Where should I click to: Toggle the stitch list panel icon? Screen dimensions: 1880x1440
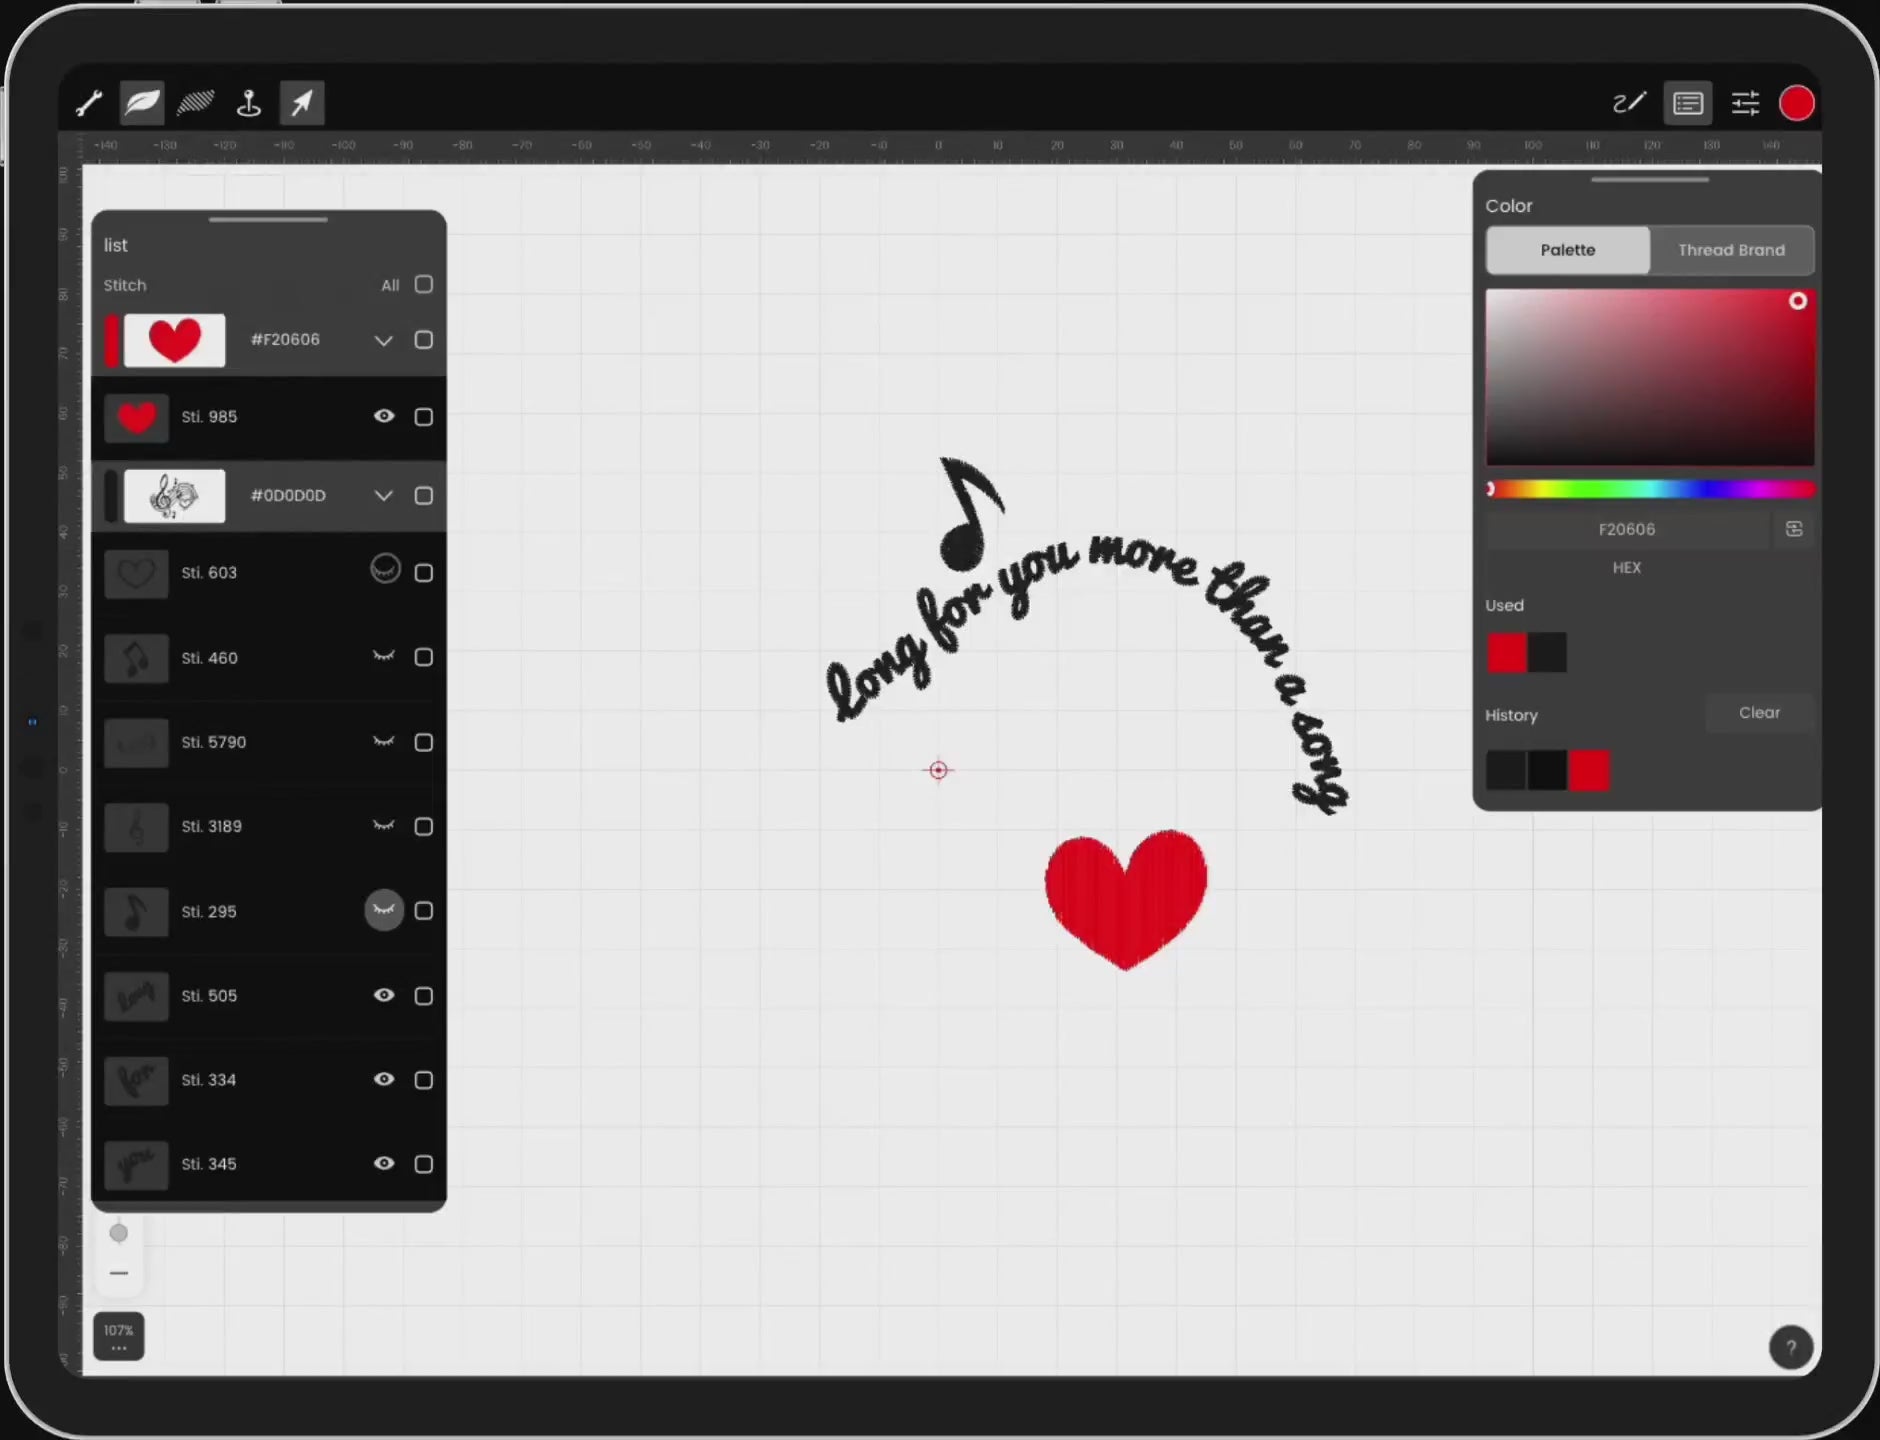(1688, 103)
